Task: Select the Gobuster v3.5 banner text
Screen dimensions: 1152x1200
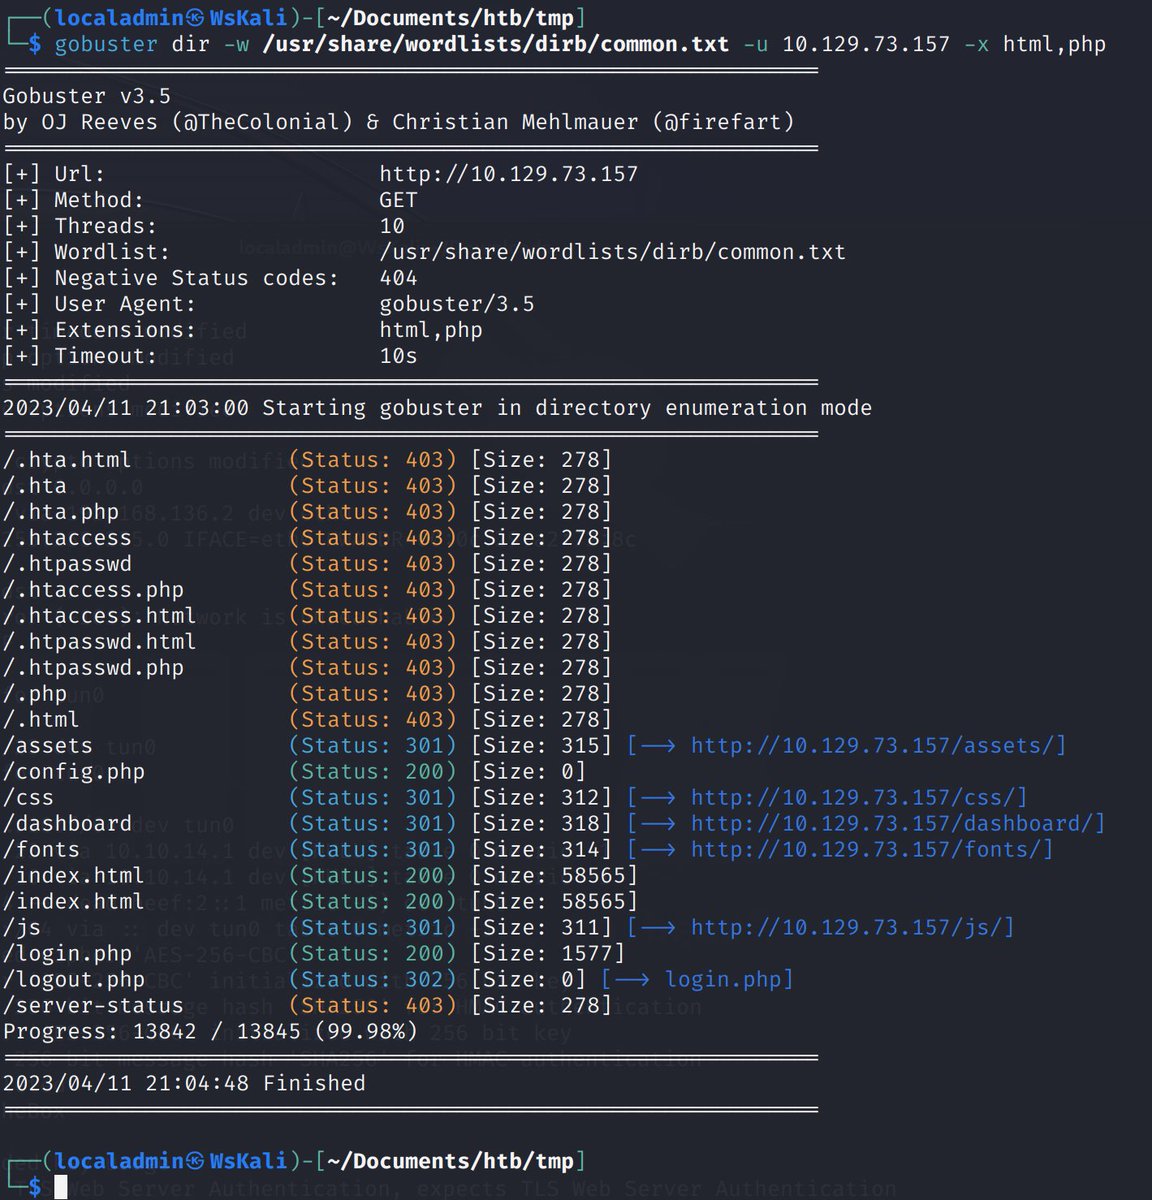Action: pos(87,96)
